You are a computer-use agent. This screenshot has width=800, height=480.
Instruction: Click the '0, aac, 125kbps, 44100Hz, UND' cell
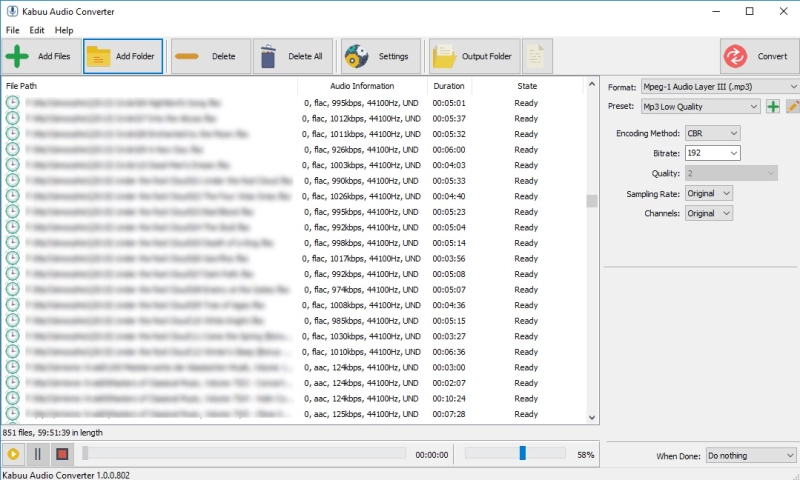[x=361, y=414]
